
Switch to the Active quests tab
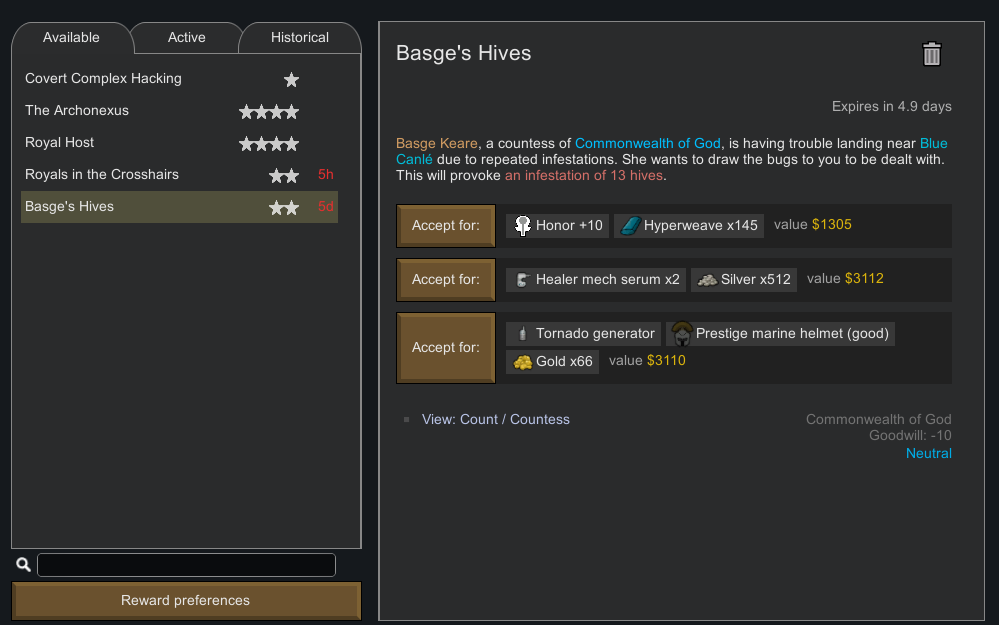187,38
